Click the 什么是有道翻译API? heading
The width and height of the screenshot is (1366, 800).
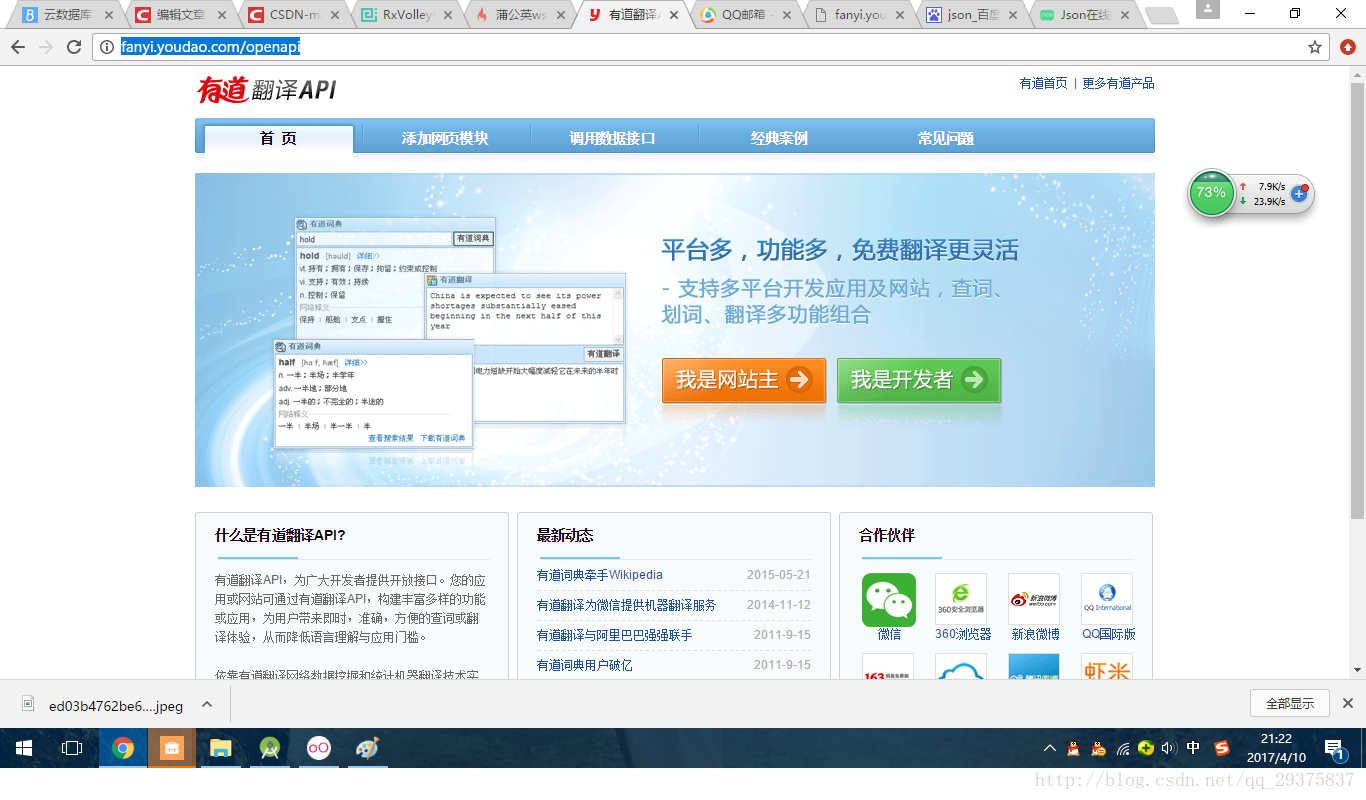click(x=280, y=535)
